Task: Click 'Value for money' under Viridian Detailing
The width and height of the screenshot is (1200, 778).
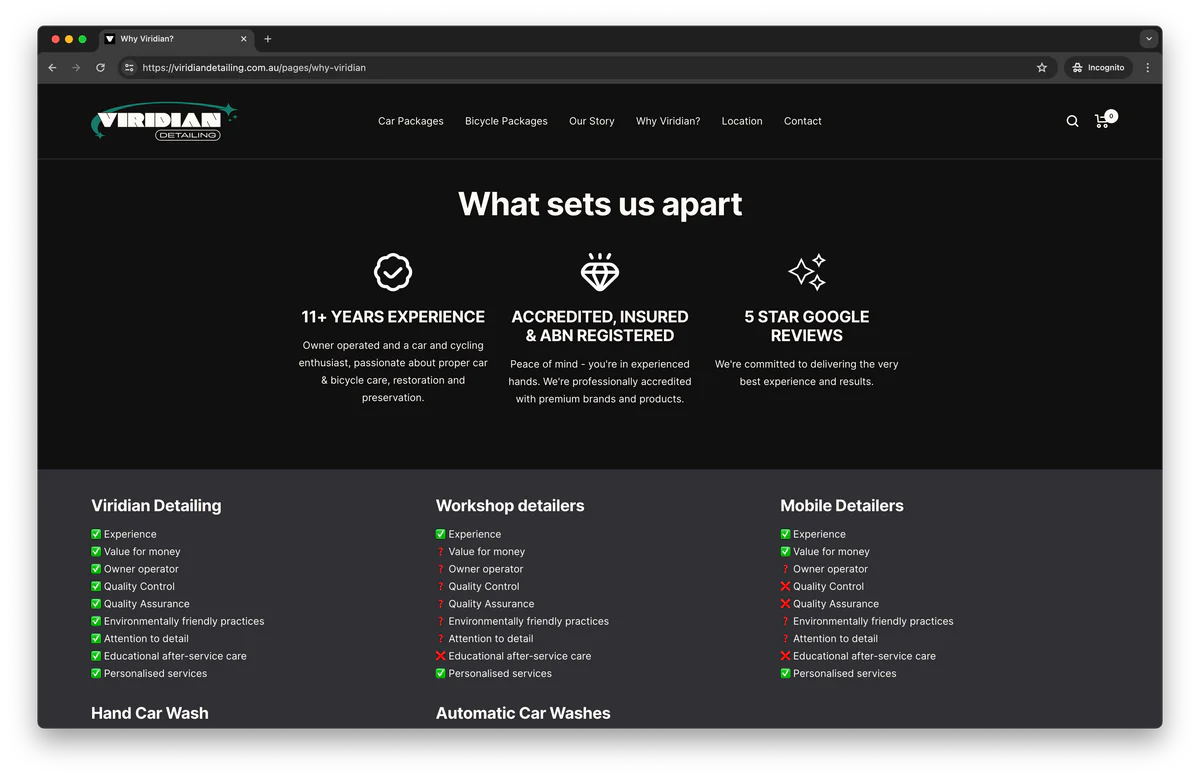Action: (x=142, y=552)
